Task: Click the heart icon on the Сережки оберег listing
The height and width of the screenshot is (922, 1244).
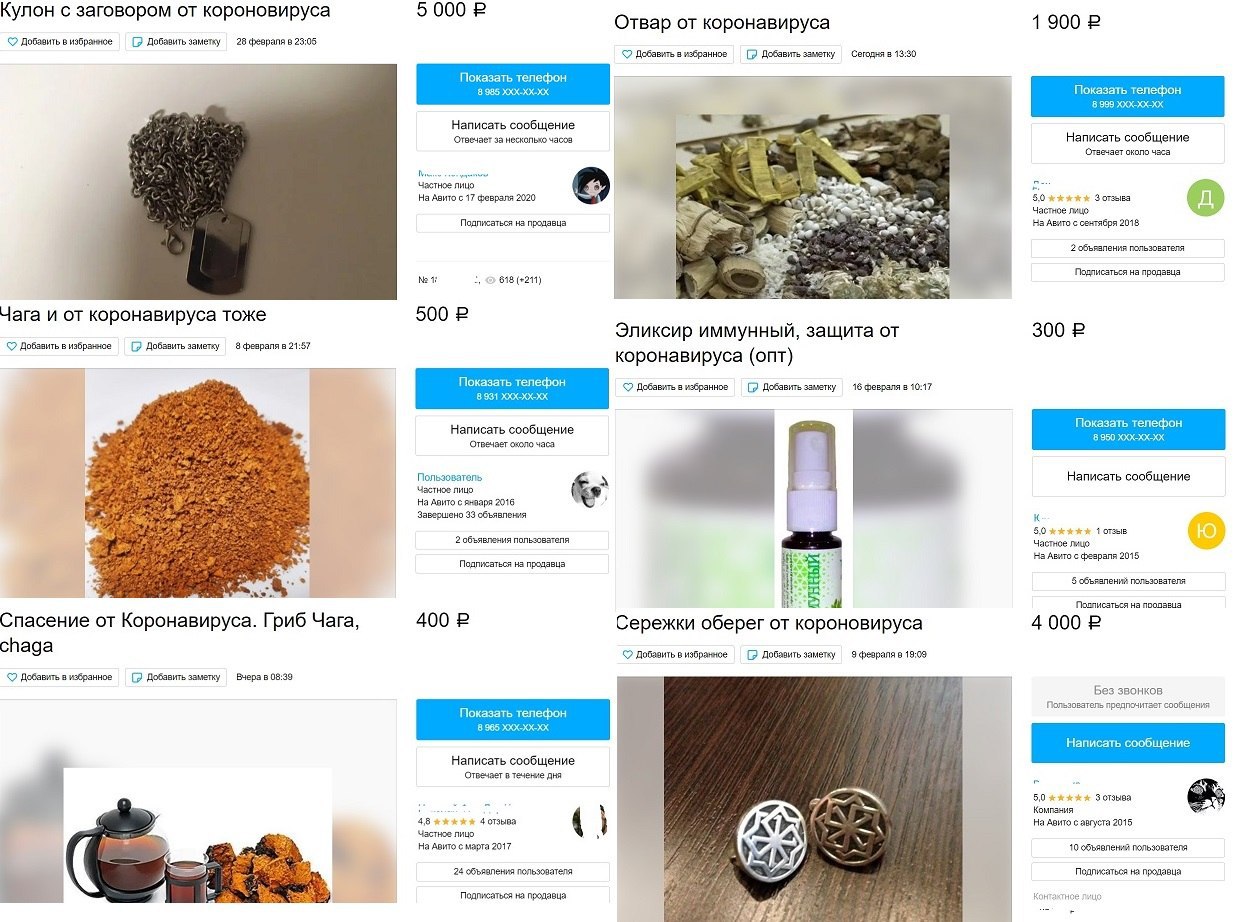Action: [628, 654]
